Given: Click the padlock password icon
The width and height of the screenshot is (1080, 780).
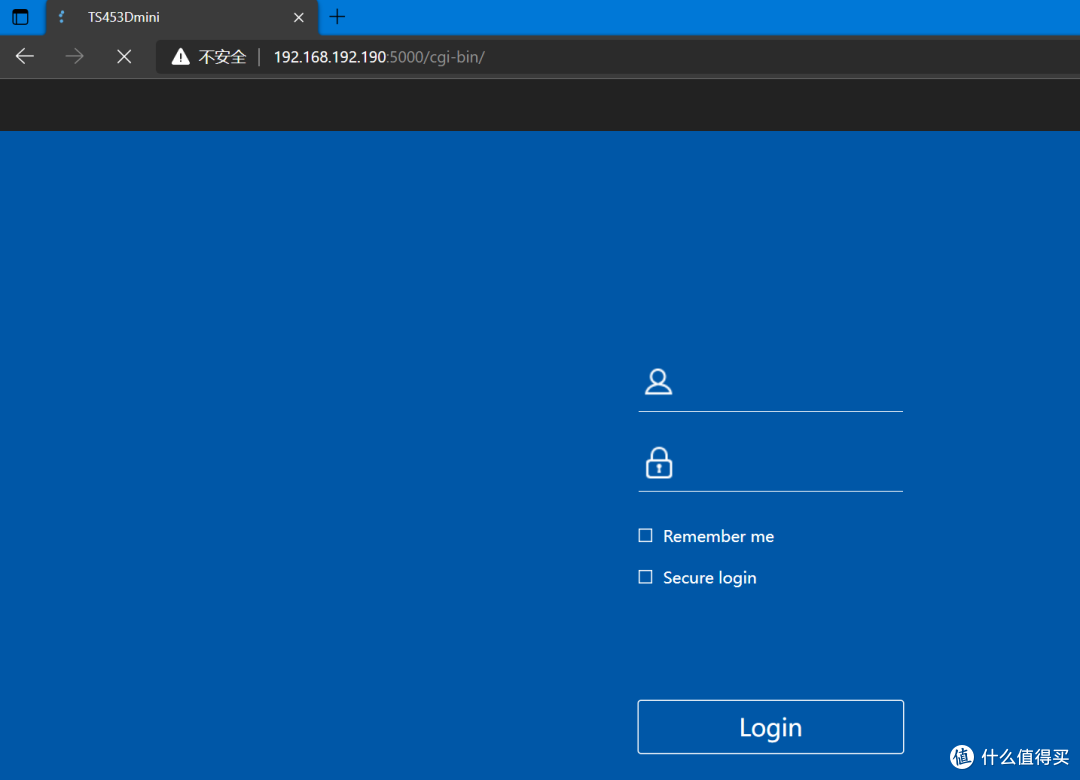Looking at the screenshot, I should point(658,463).
